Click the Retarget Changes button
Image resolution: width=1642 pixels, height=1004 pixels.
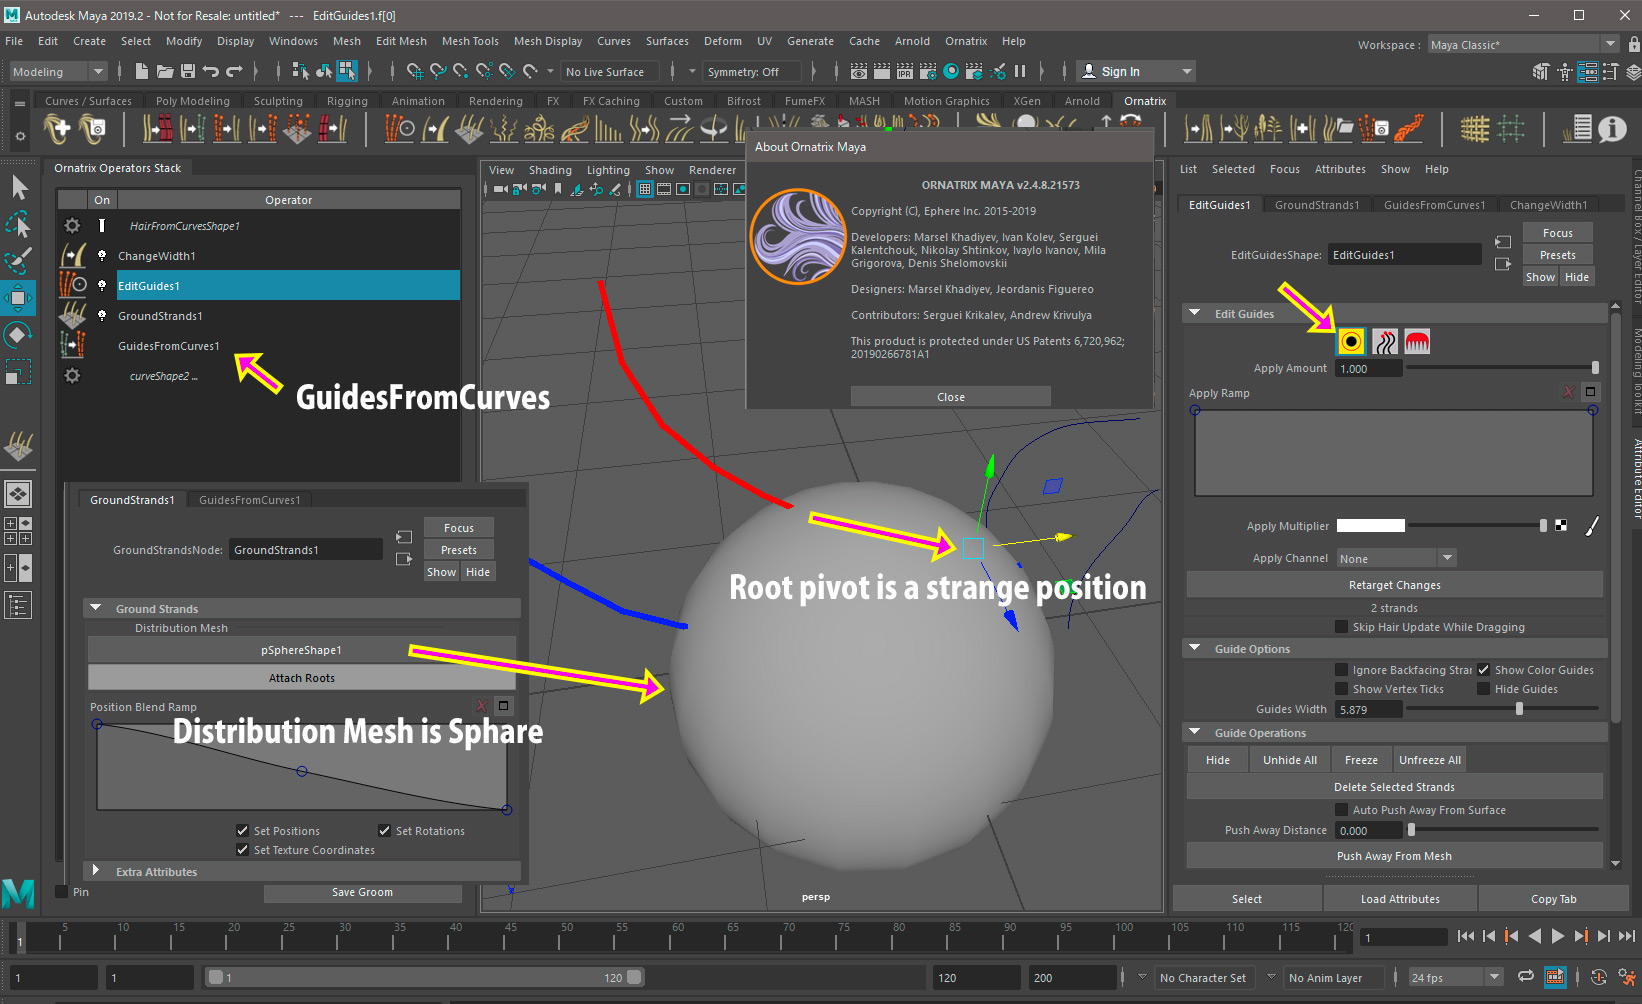click(1394, 585)
